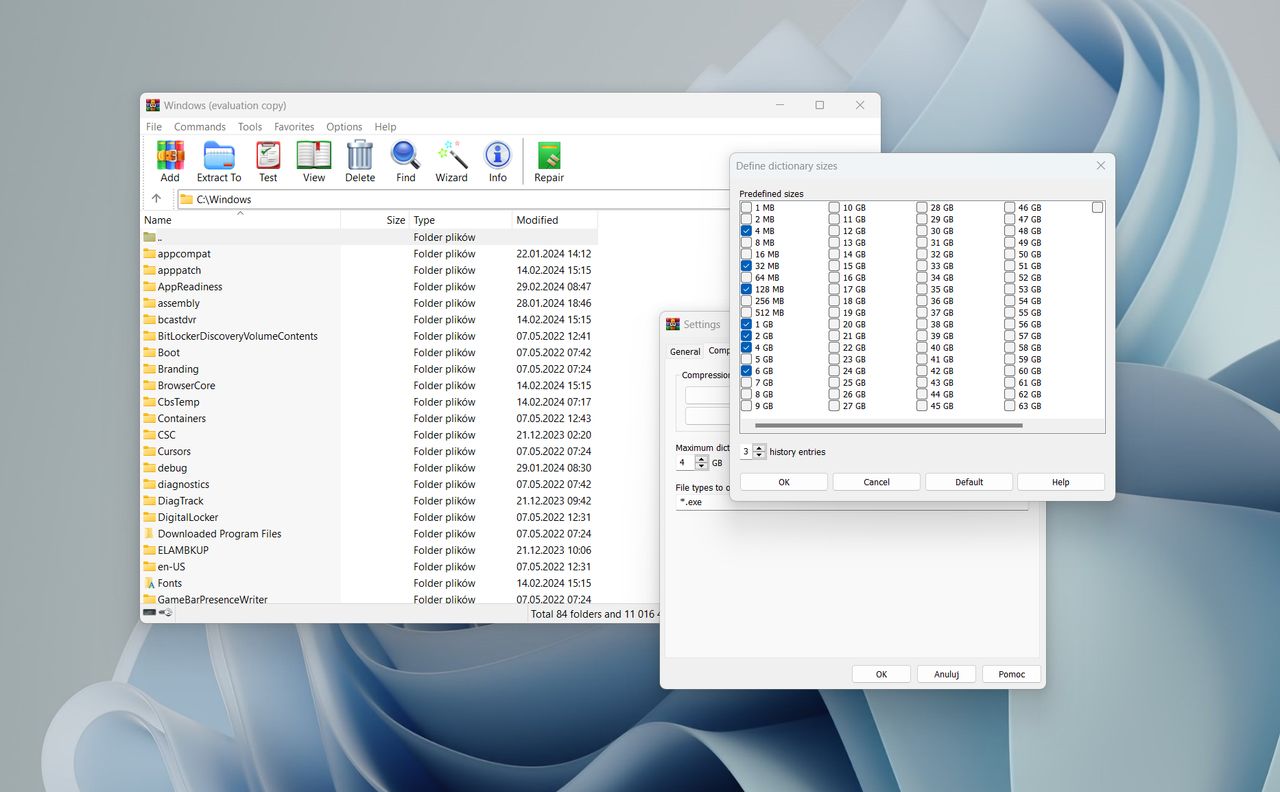Select the Extract To toolbar icon
1280x792 pixels.
[218, 158]
